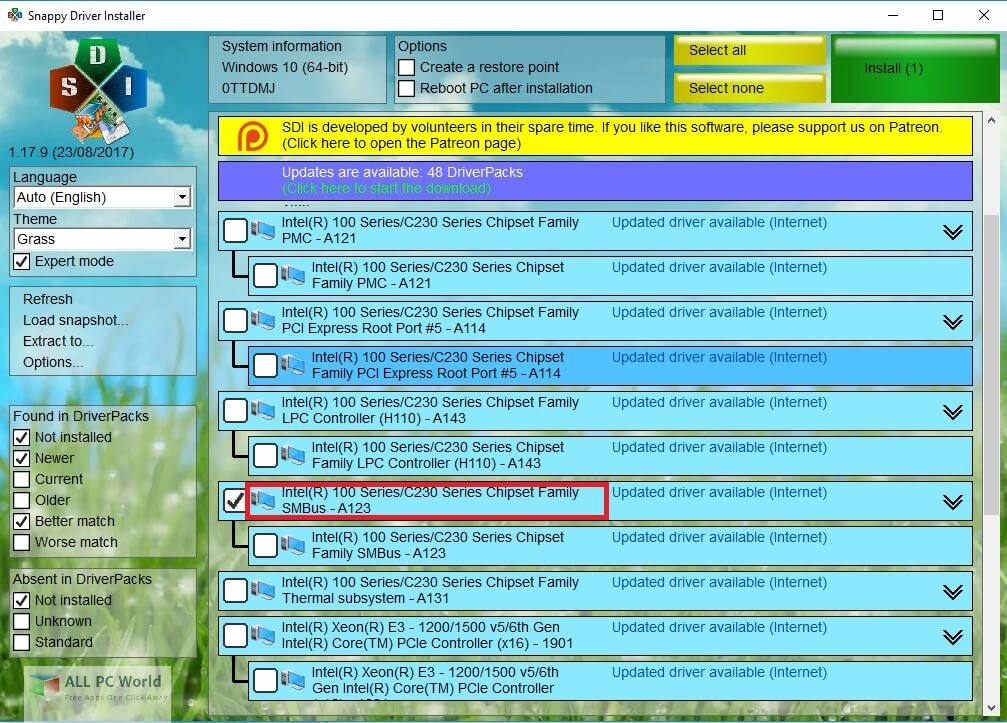Click device icon of Family PMC - A121 child row
This screenshot has width=1007, height=723.
[293, 275]
